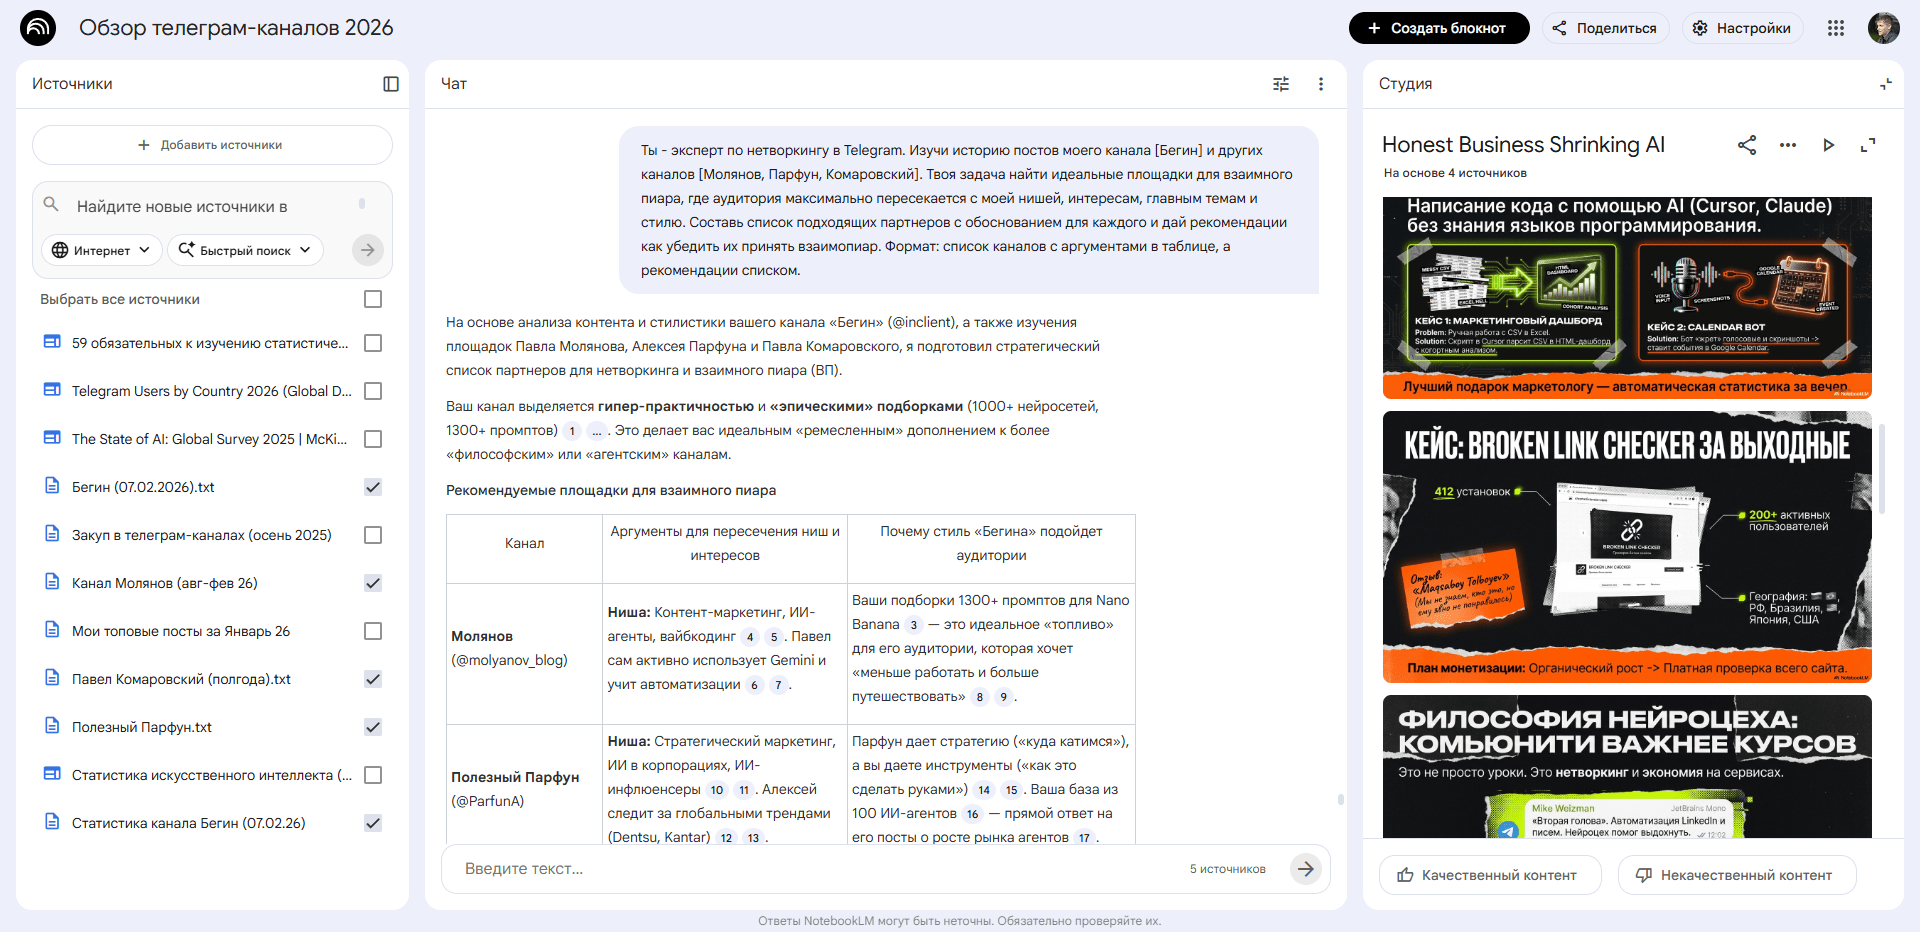Open chat settings via sliders icon
The width and height of the screenshot is (1920, 932).
pyautogui.click(x=1281, y=84)
